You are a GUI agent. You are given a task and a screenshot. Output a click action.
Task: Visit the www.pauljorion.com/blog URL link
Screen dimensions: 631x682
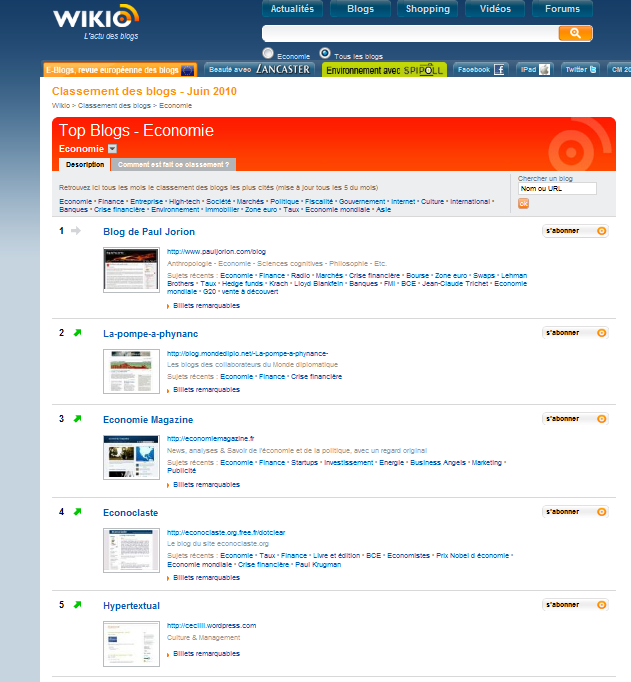pos(216,251)
